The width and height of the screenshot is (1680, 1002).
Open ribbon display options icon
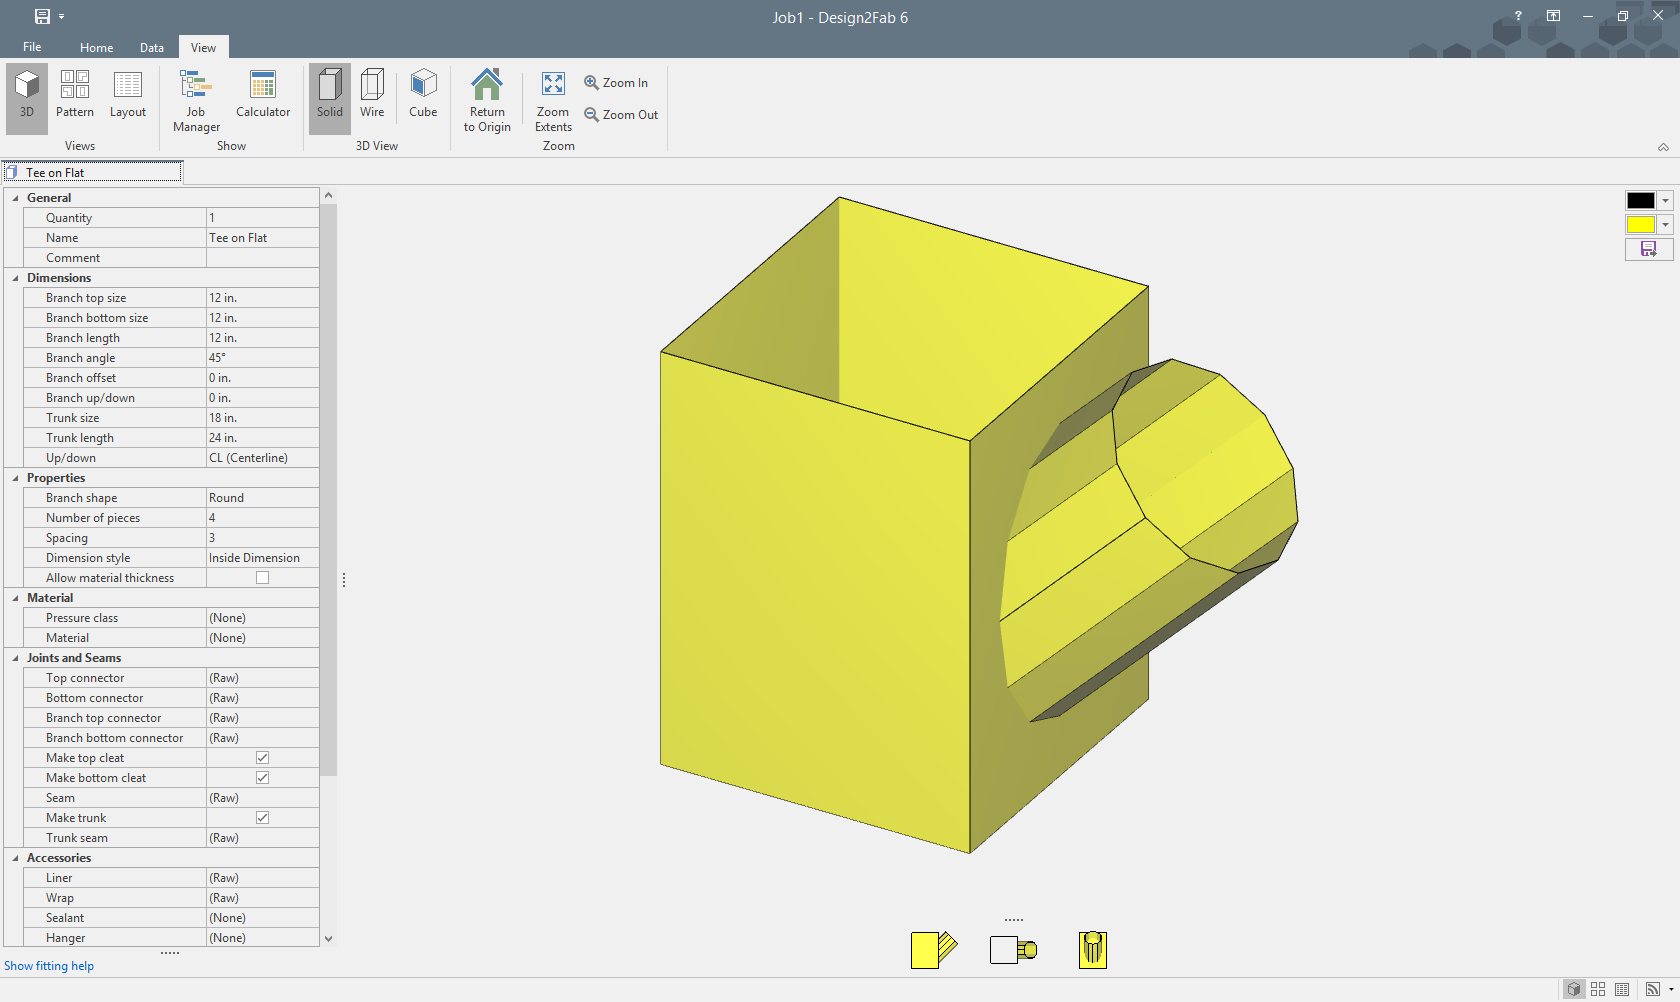click(1553, 16)
